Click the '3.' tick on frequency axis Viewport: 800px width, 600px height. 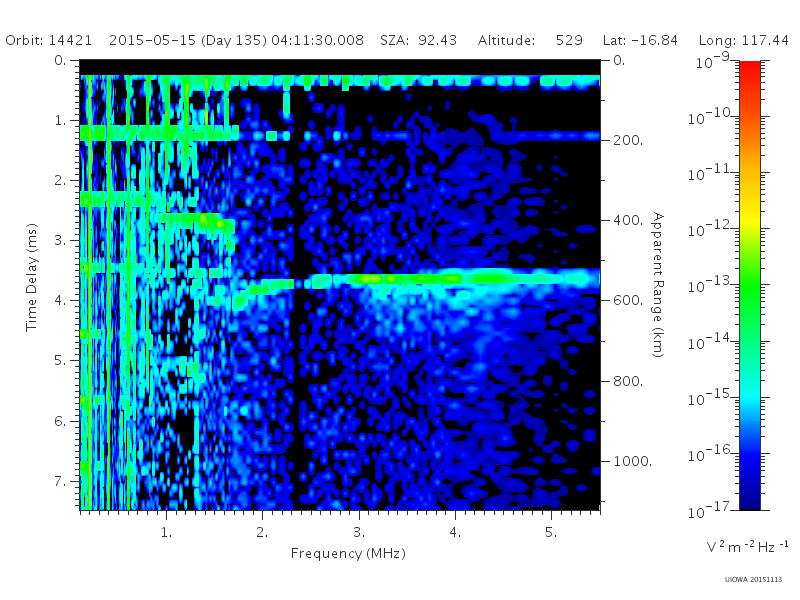(x=359, y=532)
